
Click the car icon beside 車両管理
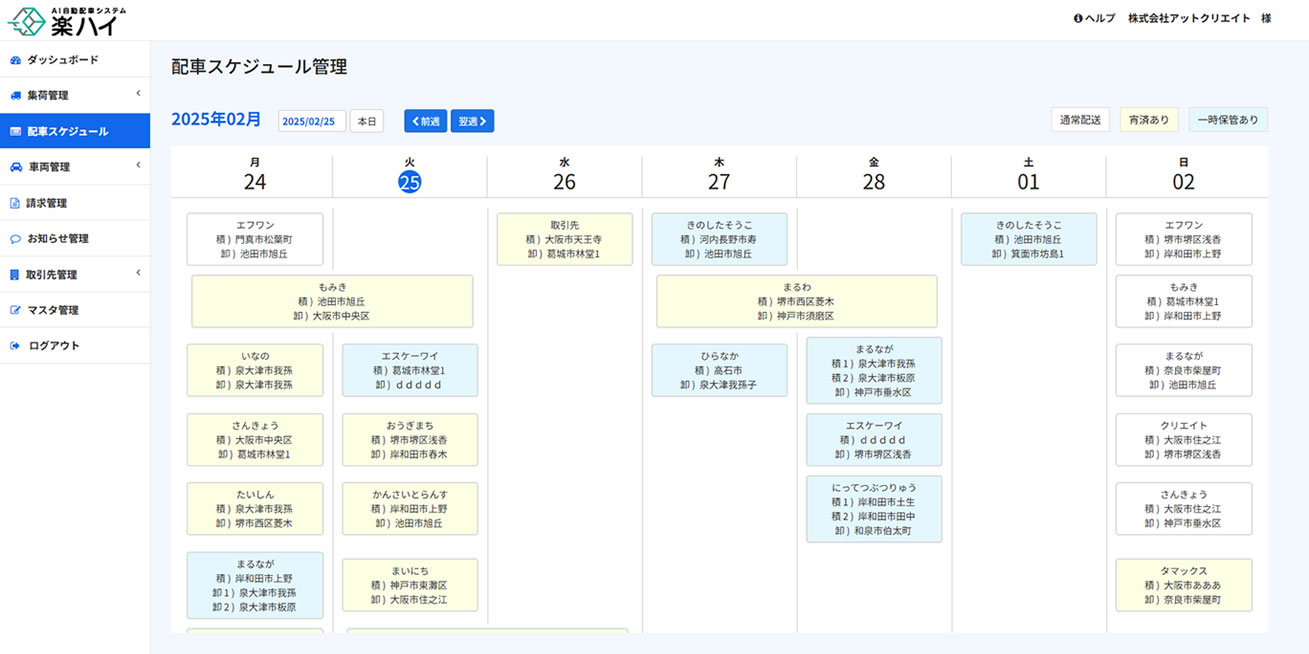(15, 167)
